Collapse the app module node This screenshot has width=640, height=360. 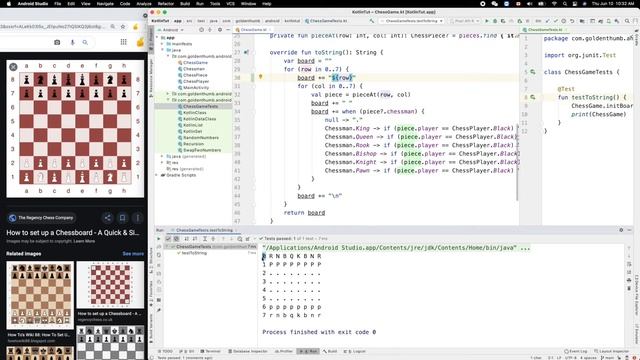tap(158, 38)
